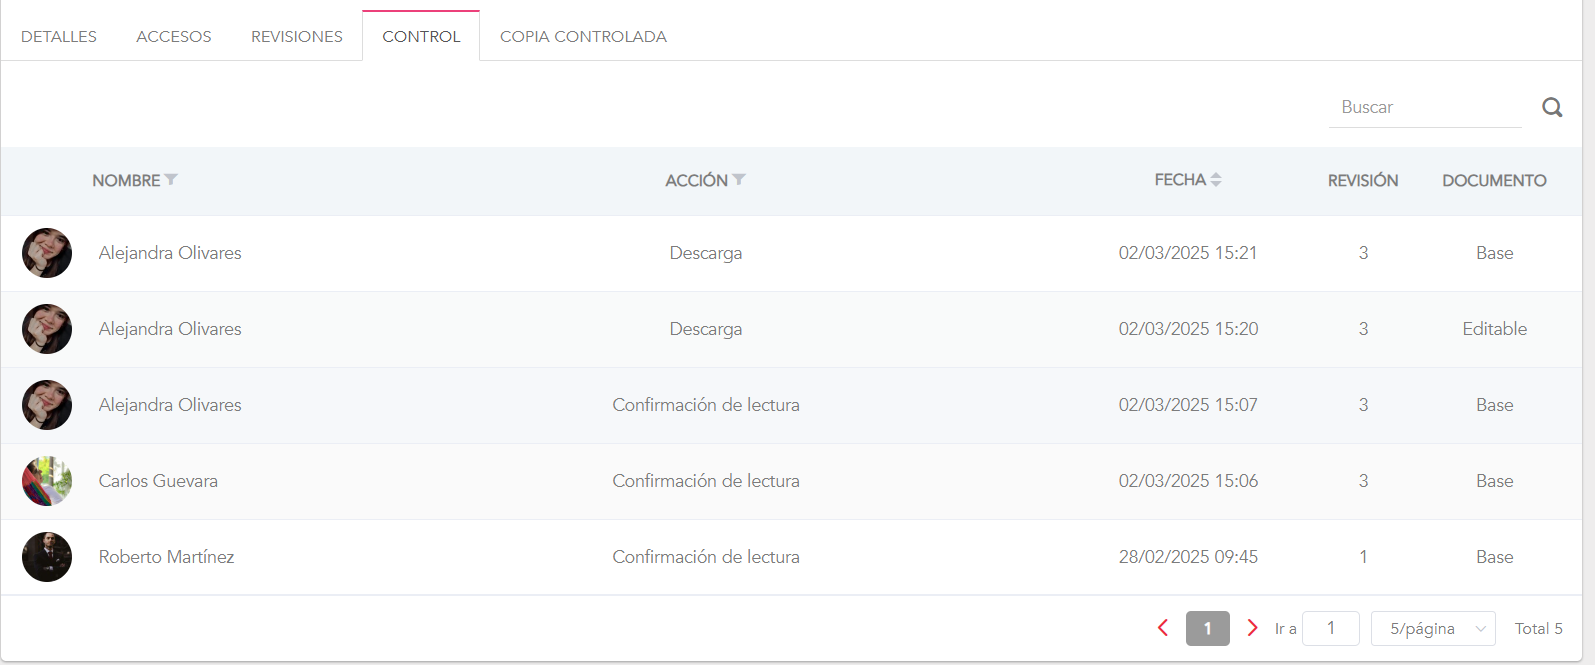The width and height of the screenshot is (1595, 665).
Task: Click the 'Ir a' page number input
Action: click(1330, 628)
